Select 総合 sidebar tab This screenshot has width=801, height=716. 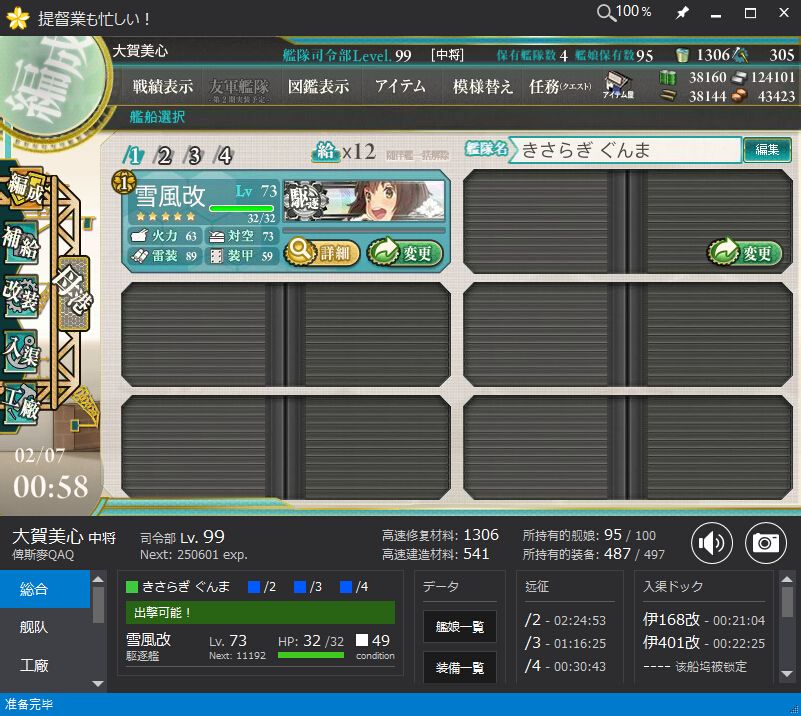[x=45, y=589]
